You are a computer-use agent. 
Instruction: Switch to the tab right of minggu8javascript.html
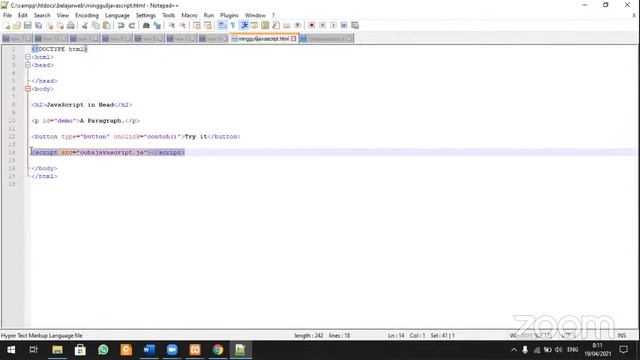tap(327, 39)
